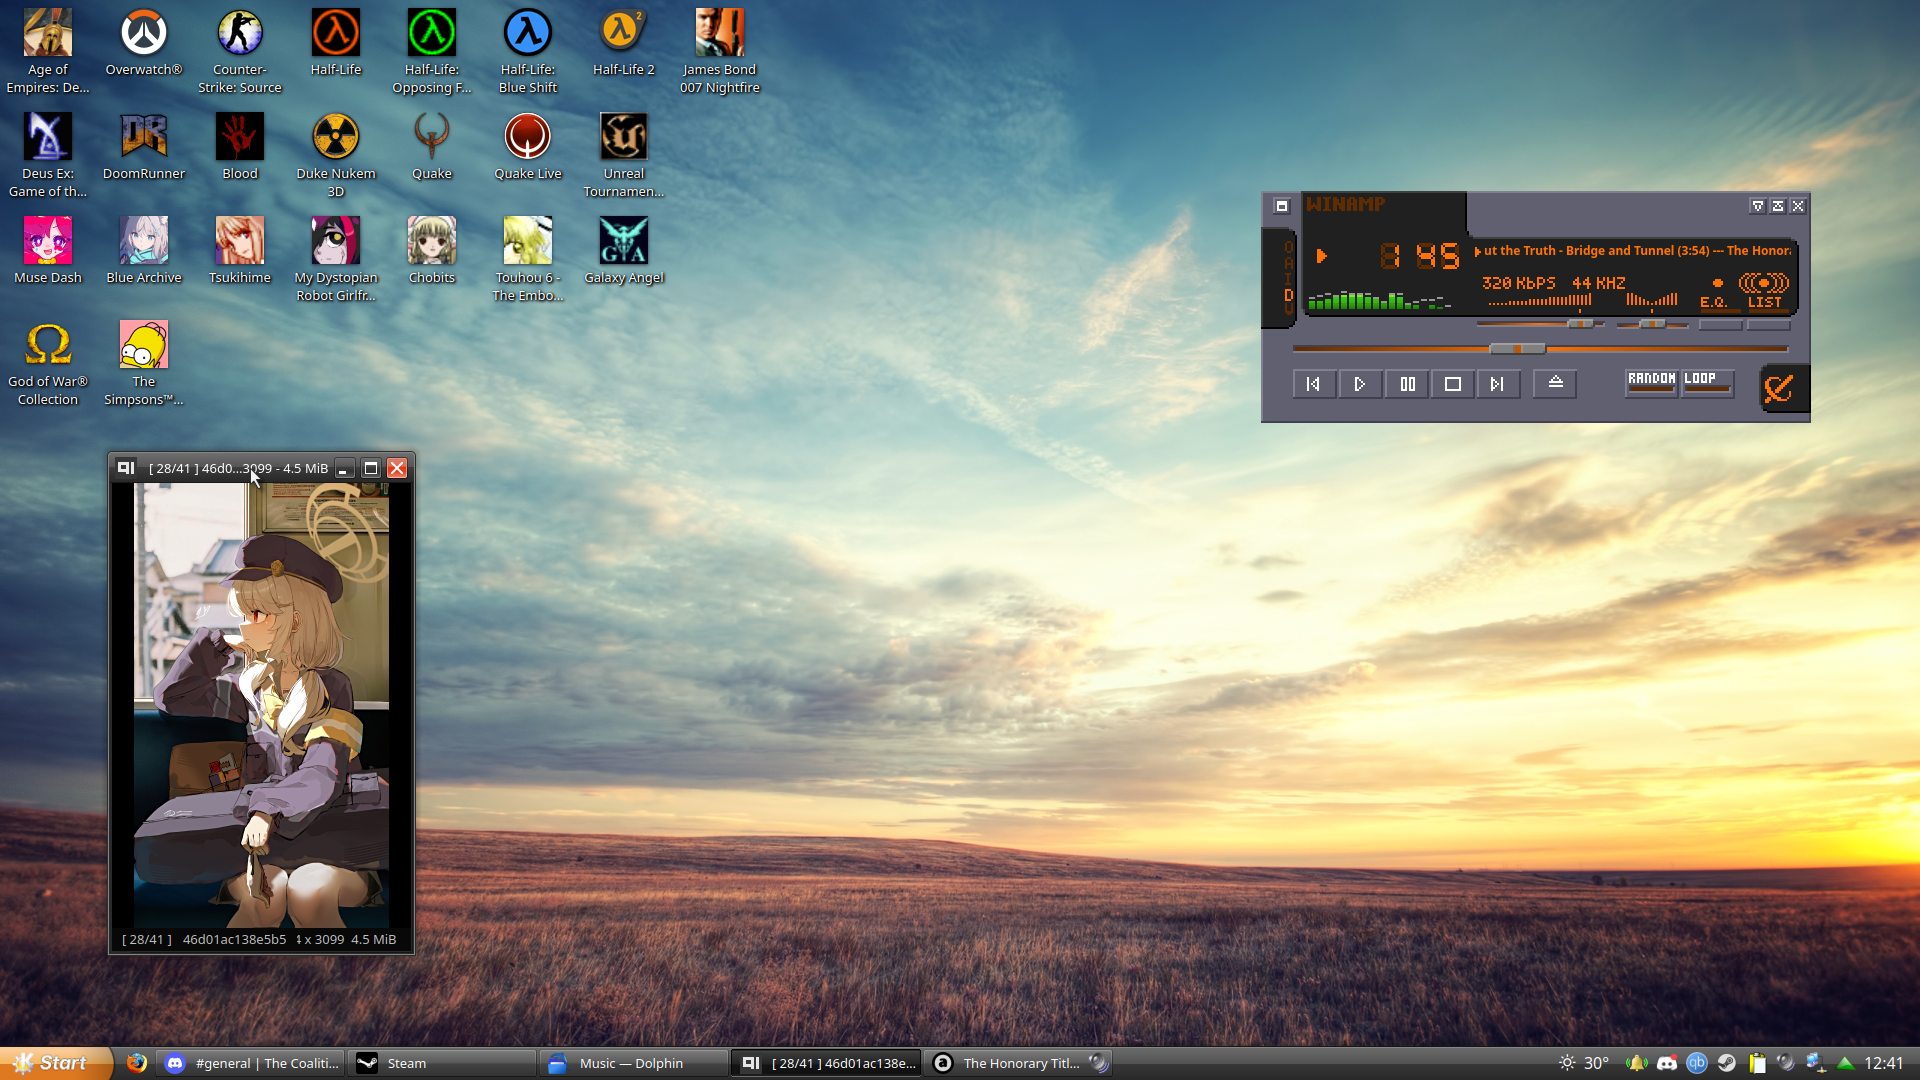This screenshot has width=1920, height=1080.
Task: Switch to The Honorary Title taskbar window
Action: [x=1019, y=1063]
